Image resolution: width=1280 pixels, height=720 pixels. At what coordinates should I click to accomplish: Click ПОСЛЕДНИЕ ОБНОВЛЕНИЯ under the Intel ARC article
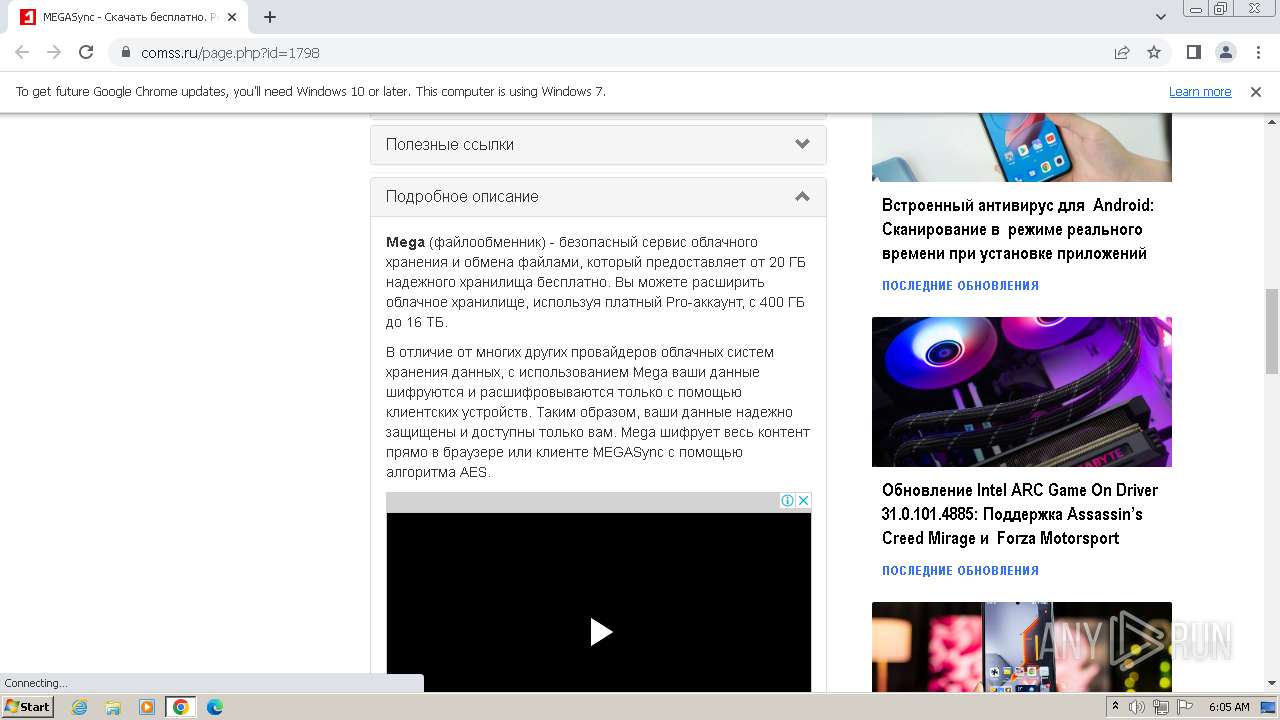tap(960, 571)
